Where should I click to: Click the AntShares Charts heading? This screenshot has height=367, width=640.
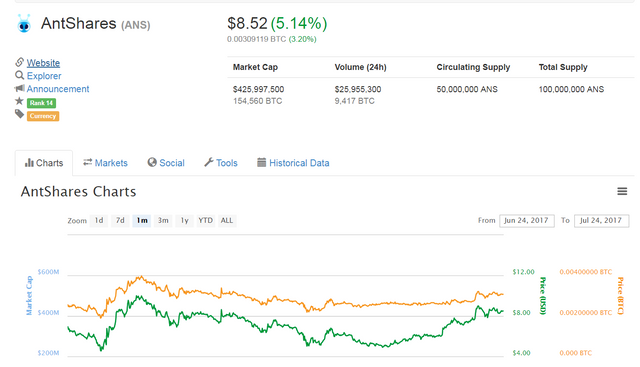click(x=78, y=191)
